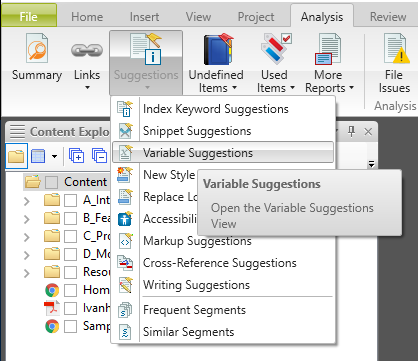Tick the C_Pro folder checkbox
The height and width of the screenshot is (361, 418).
click(70, 236)
